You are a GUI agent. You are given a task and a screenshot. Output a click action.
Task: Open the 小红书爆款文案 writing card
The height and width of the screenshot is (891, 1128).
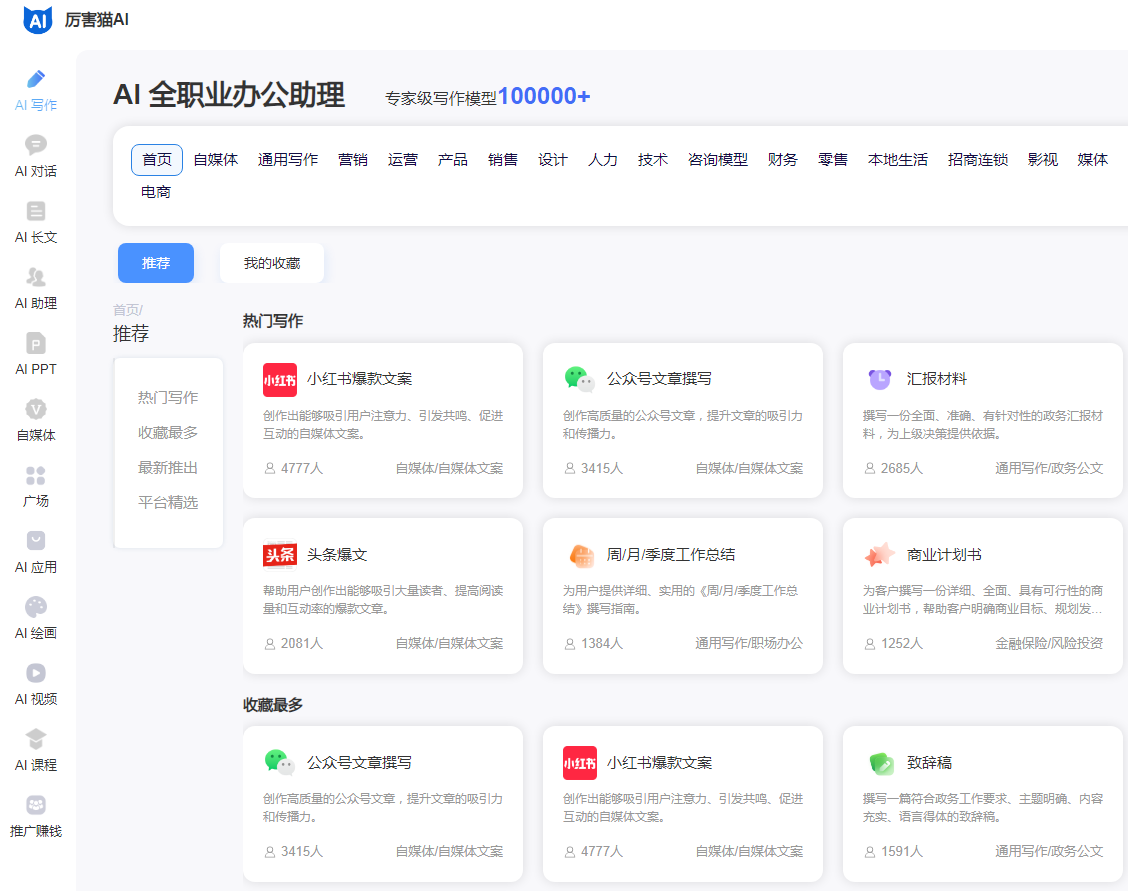click(383, 419)
